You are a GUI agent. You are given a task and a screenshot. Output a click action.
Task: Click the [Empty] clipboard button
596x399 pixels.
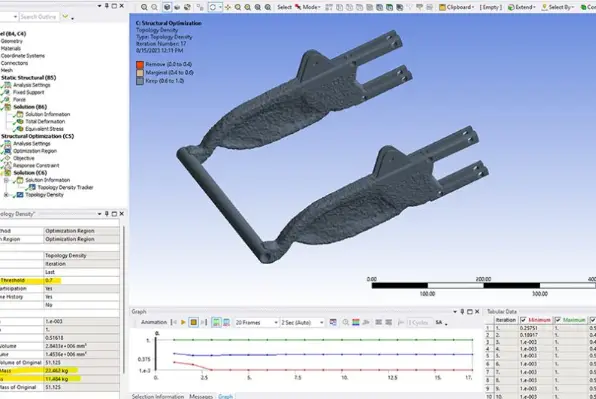(x=491, y=7)
